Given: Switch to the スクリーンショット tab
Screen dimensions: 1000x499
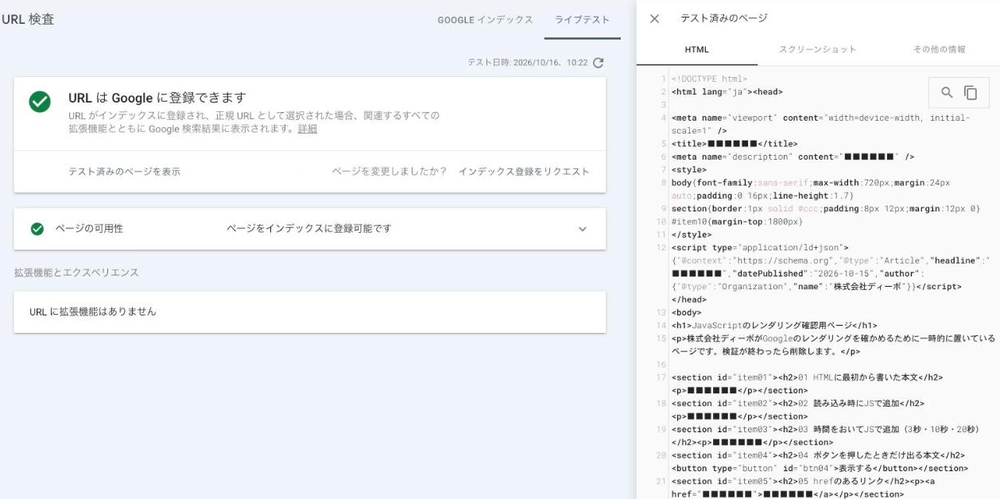Looking at the screenshot, I should [818, 49].
